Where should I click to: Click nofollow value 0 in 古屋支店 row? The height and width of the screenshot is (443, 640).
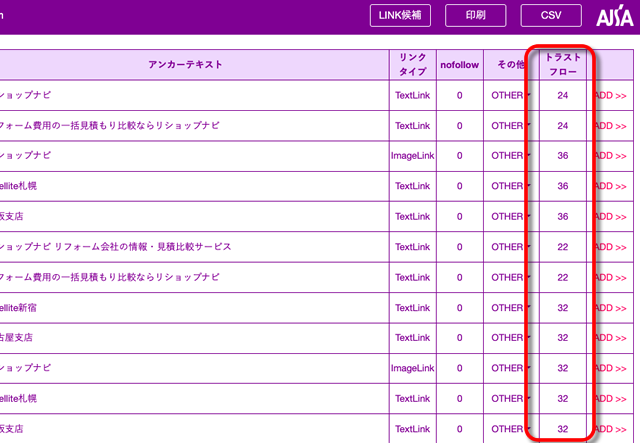coord(460,338)
